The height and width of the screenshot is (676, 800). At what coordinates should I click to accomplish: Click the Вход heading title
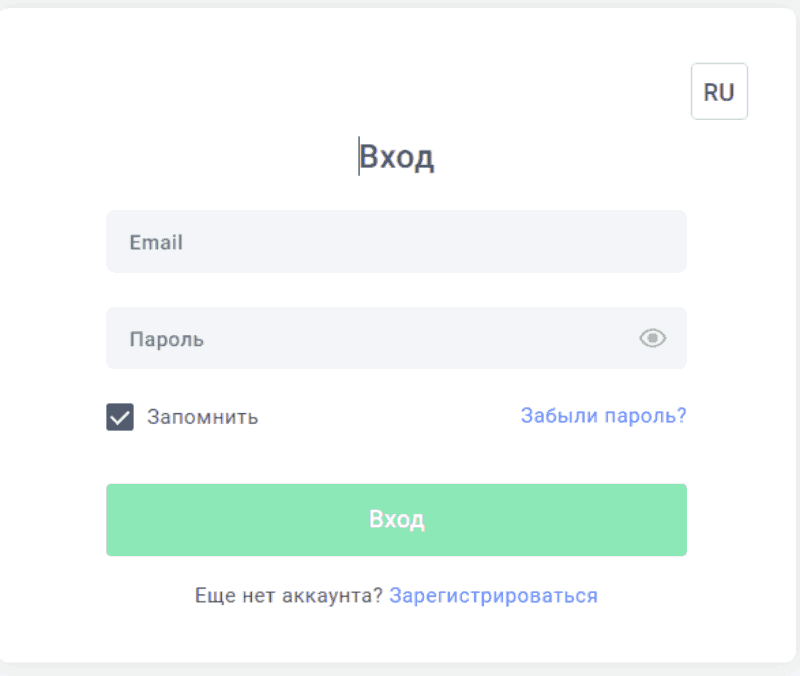[397, 157]
